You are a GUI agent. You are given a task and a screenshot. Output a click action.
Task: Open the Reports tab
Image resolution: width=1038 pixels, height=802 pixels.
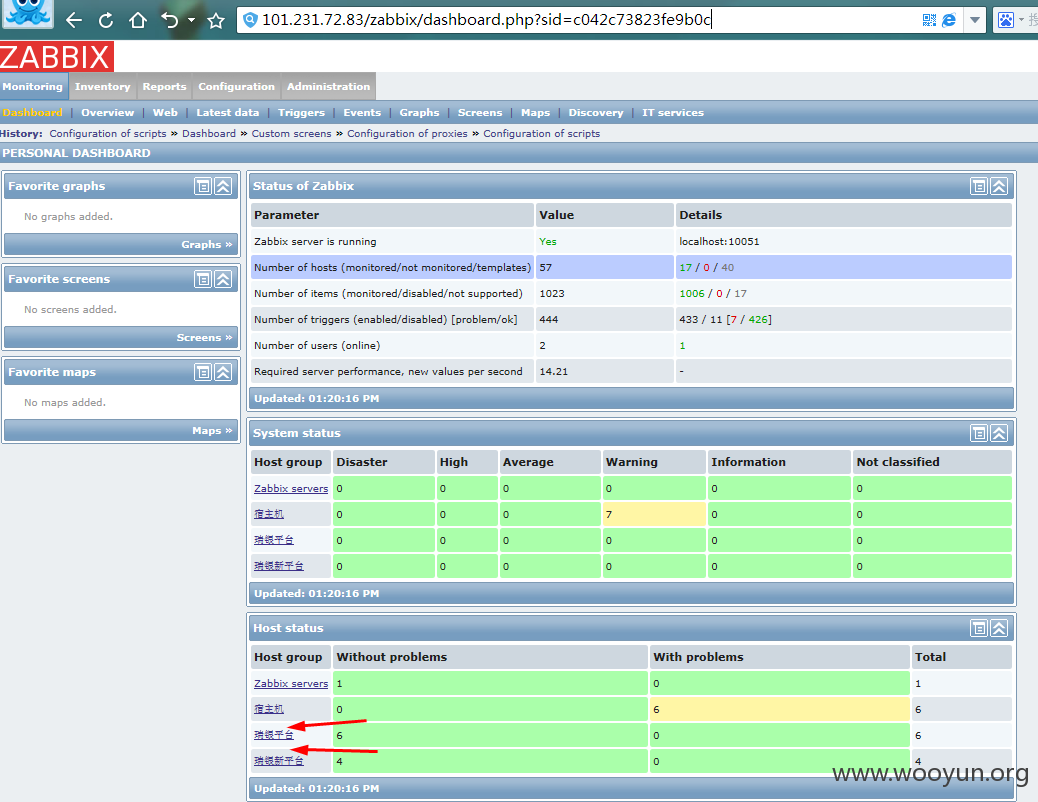(164, 87)
